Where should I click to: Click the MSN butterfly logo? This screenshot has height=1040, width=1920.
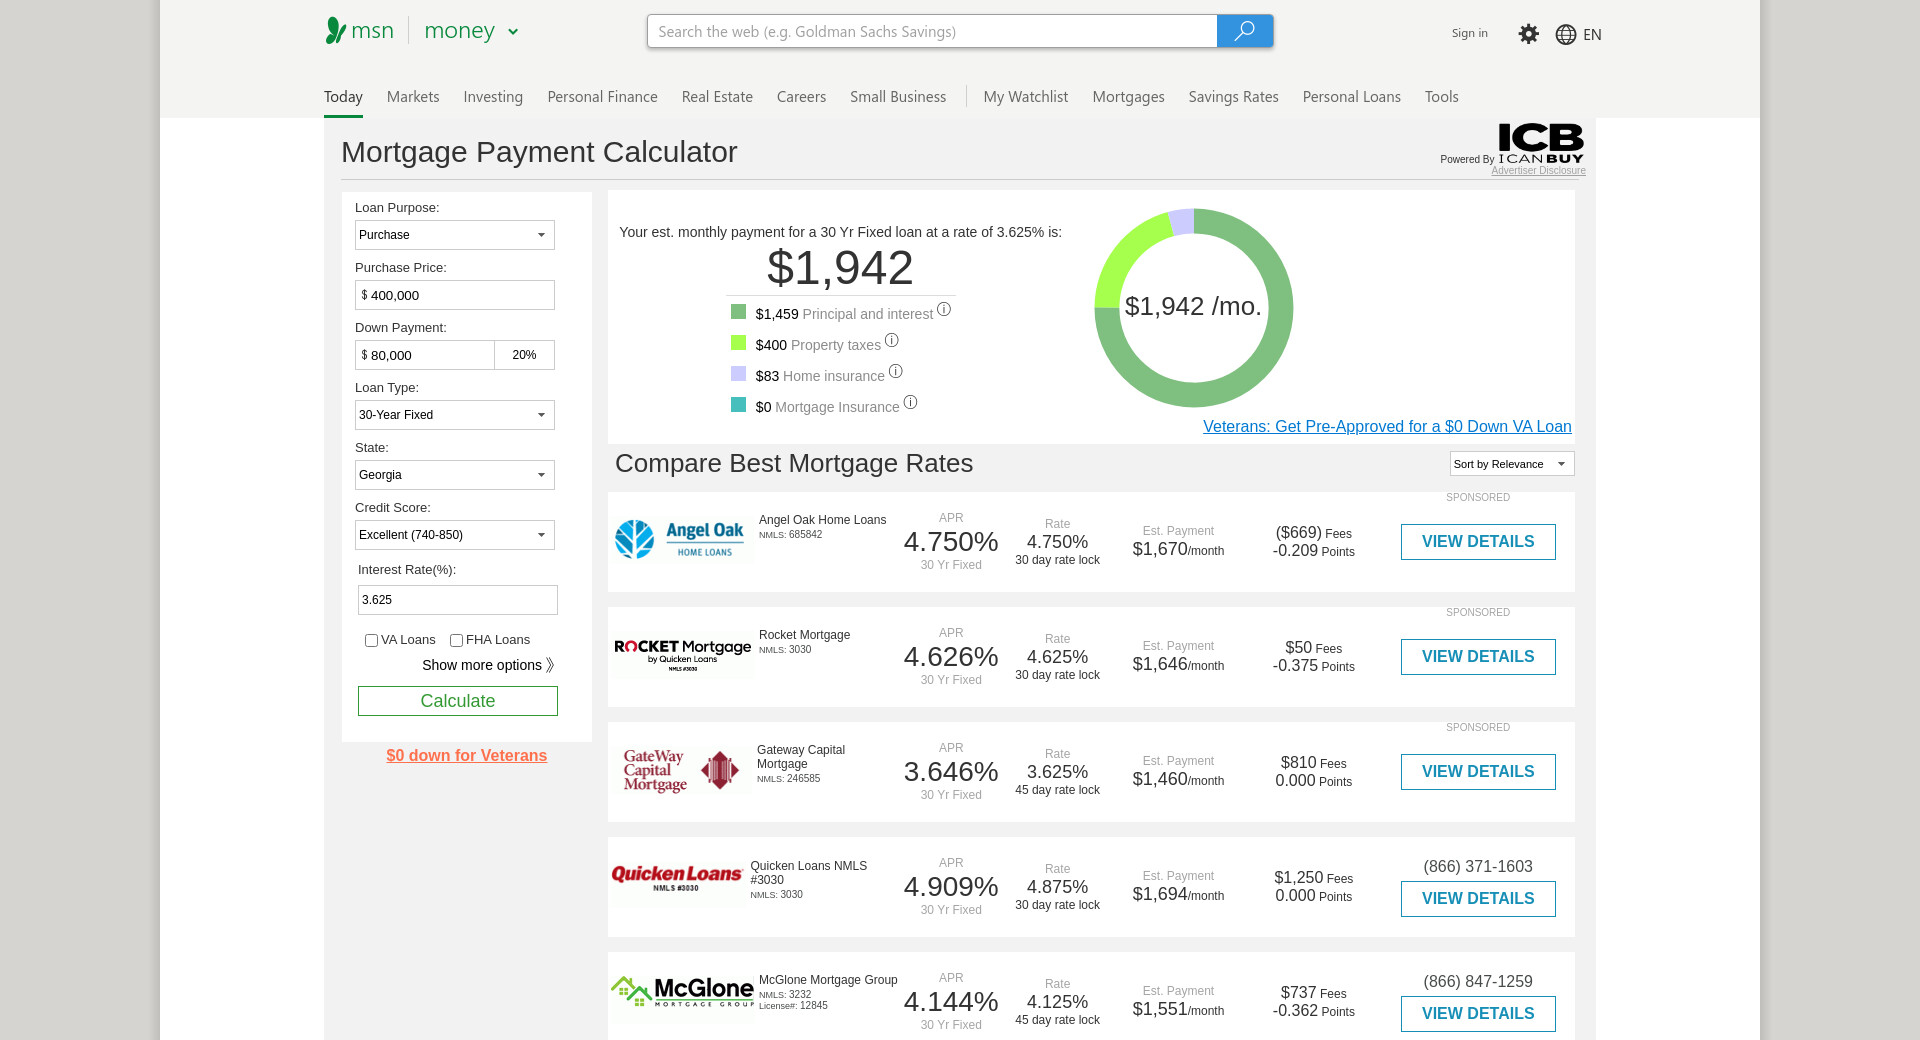pyautogui.click(x=336, y=31)
